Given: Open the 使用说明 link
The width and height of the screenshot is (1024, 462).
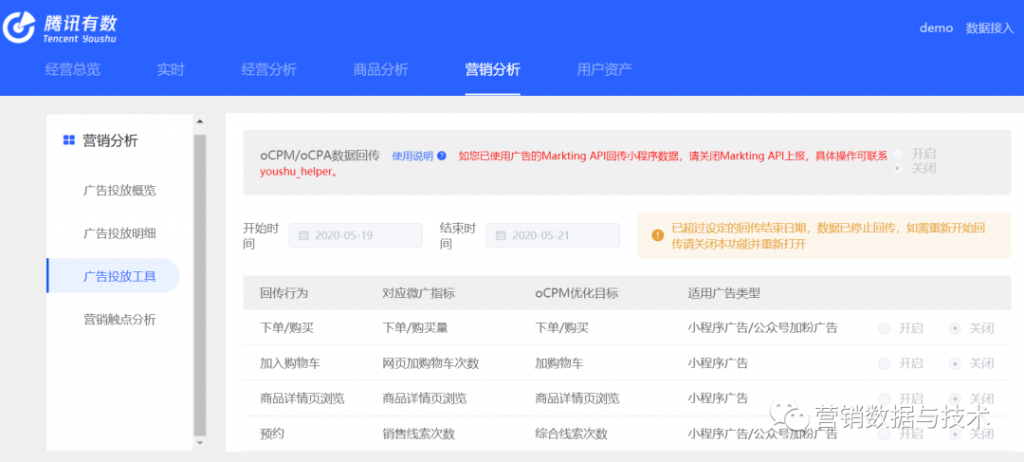Looking at the screenshot, I should click(x=412, y=156).
